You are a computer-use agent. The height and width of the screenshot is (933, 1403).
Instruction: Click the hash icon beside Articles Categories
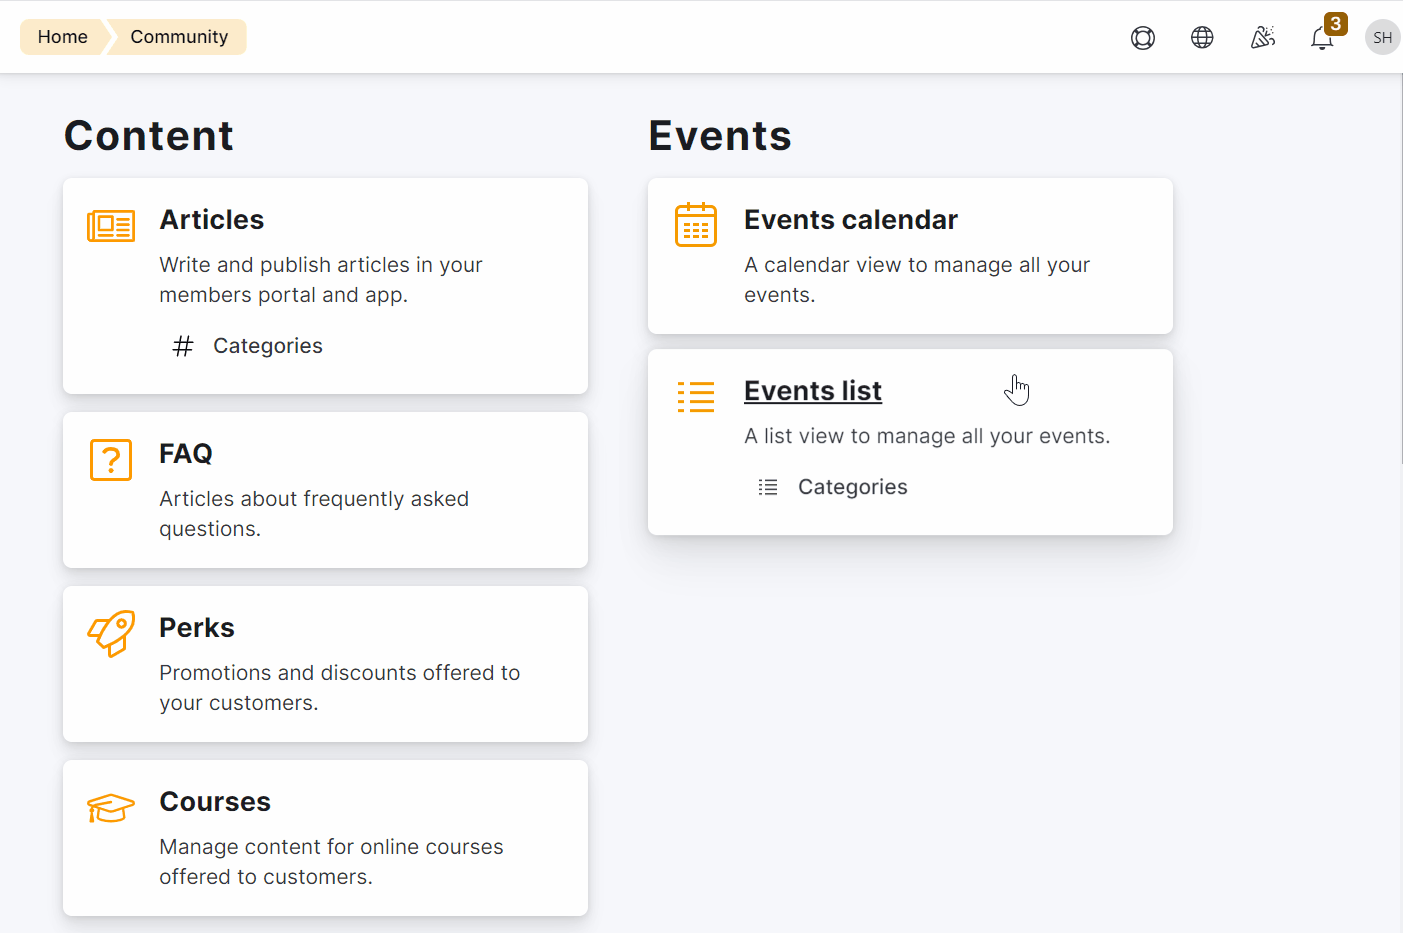[x=183, y=346]
